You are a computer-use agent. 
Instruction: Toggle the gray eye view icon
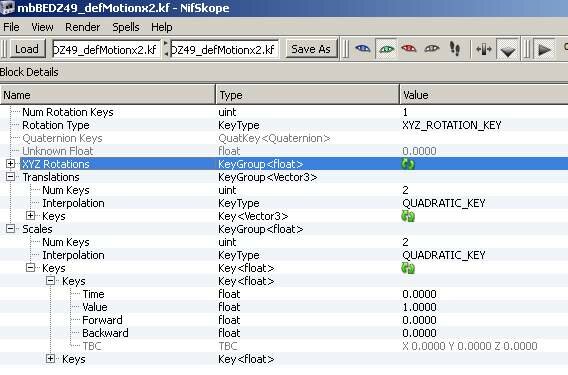click(432, 49)
